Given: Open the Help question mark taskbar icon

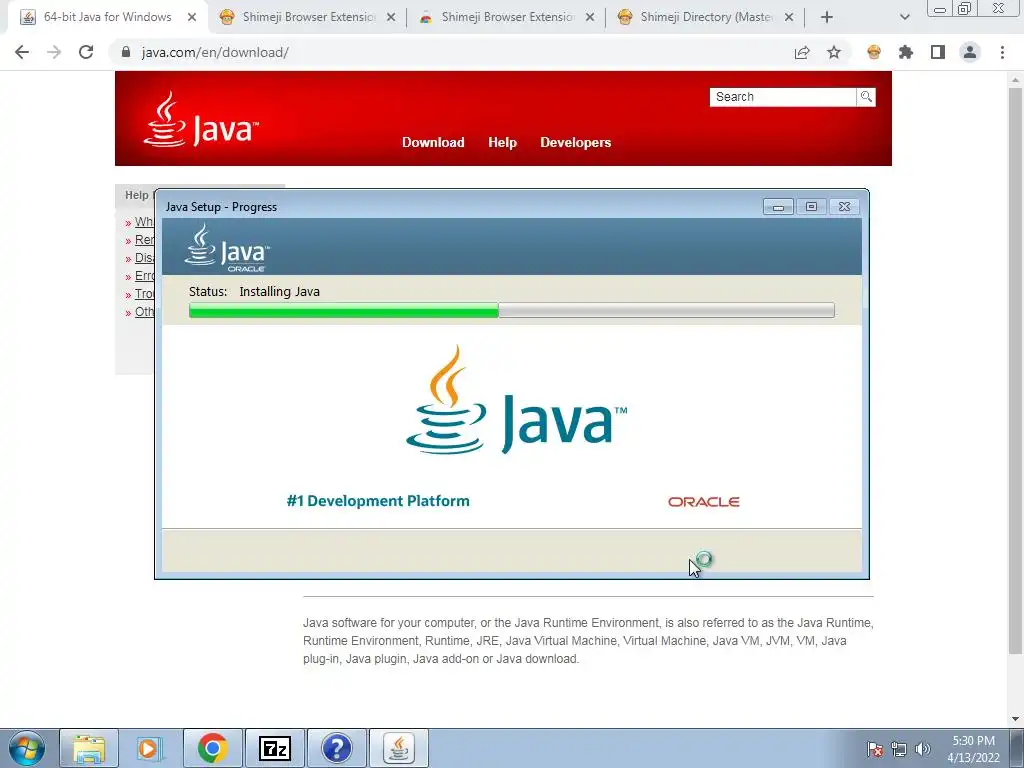Looking at the screenshot, I should [x=336, y=748].
